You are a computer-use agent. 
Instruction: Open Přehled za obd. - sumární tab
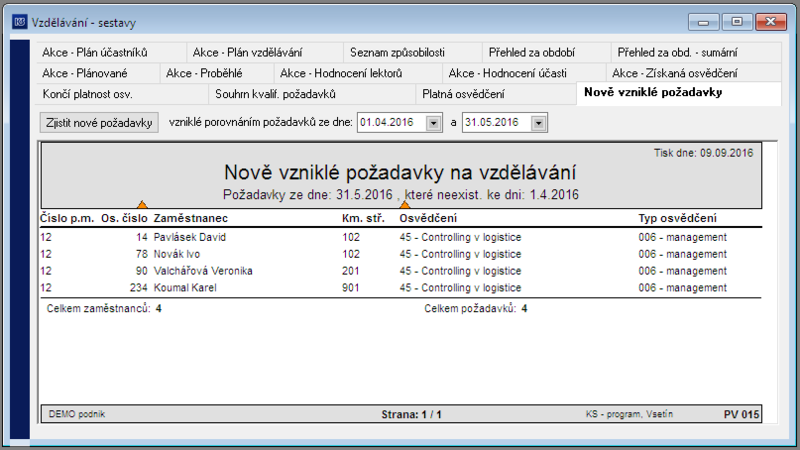click(x=696, y=53)
